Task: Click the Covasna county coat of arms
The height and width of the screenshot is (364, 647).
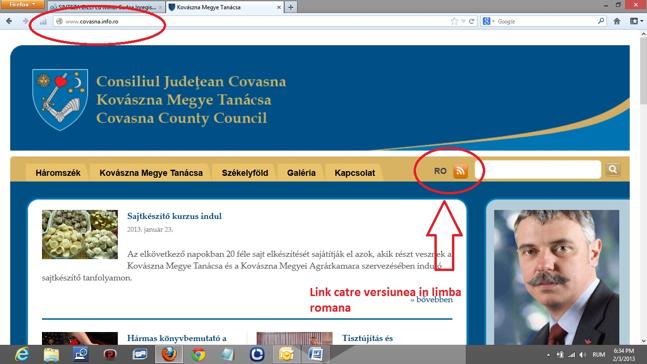Action: (x=60, y=99)
